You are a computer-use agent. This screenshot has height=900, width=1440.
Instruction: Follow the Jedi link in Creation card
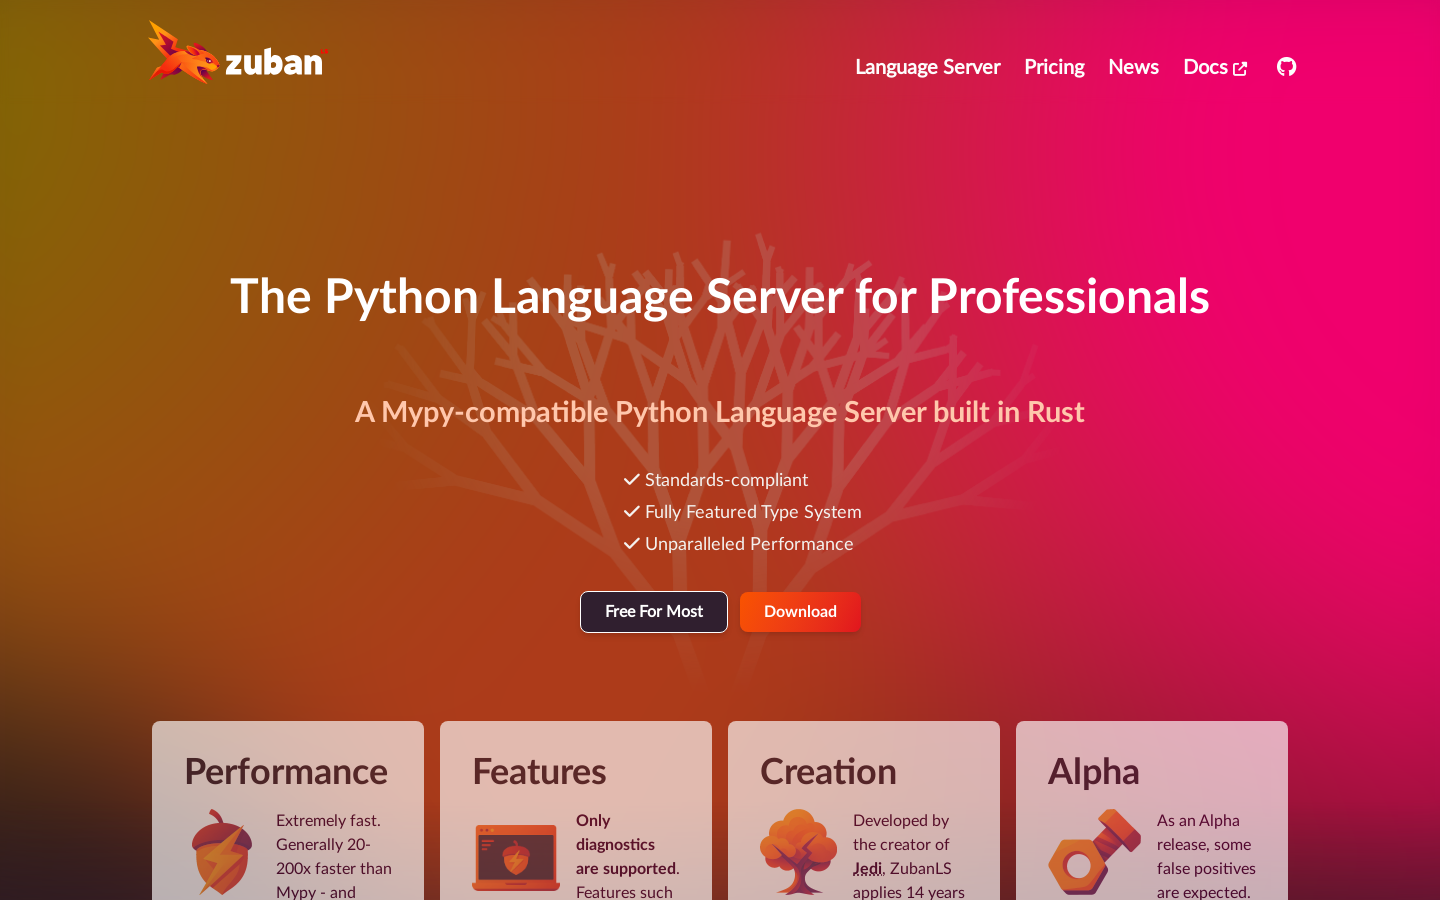click(x=868, y=868)
